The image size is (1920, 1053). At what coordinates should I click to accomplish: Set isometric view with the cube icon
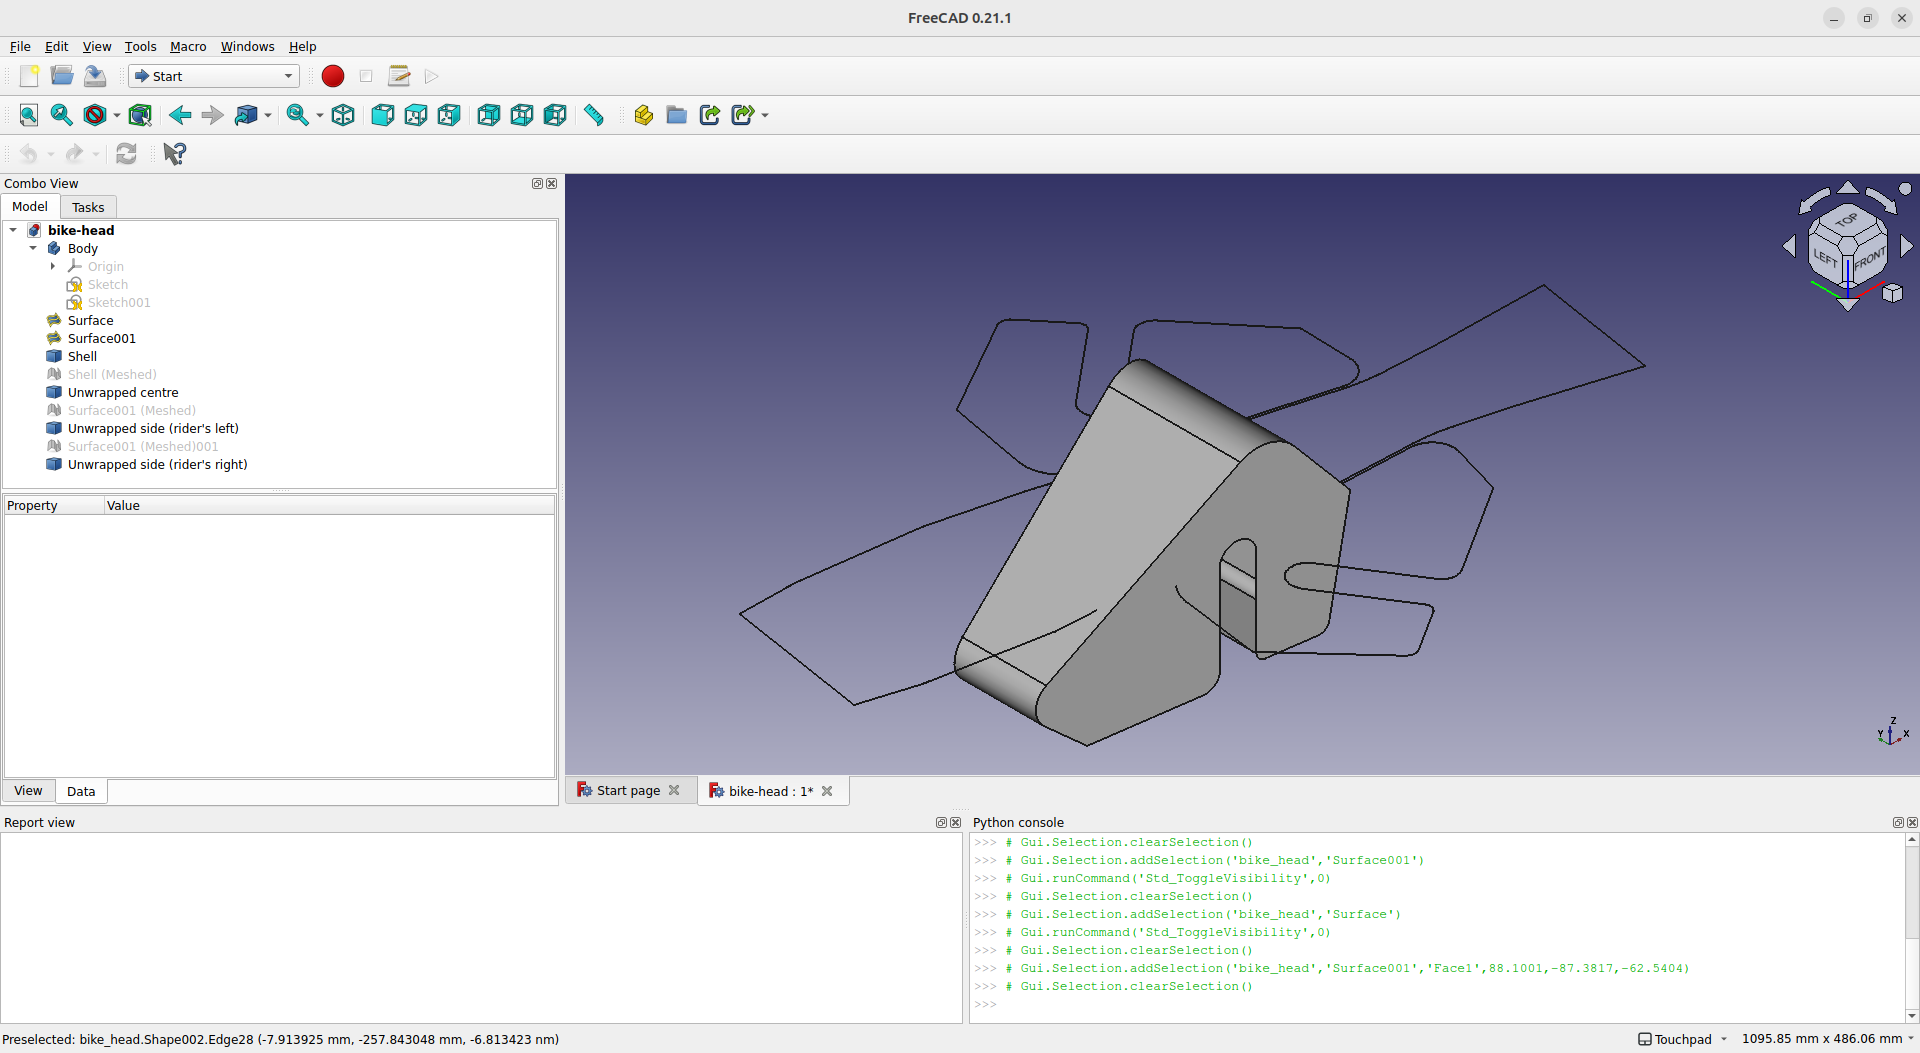click(x=343, y=115)
